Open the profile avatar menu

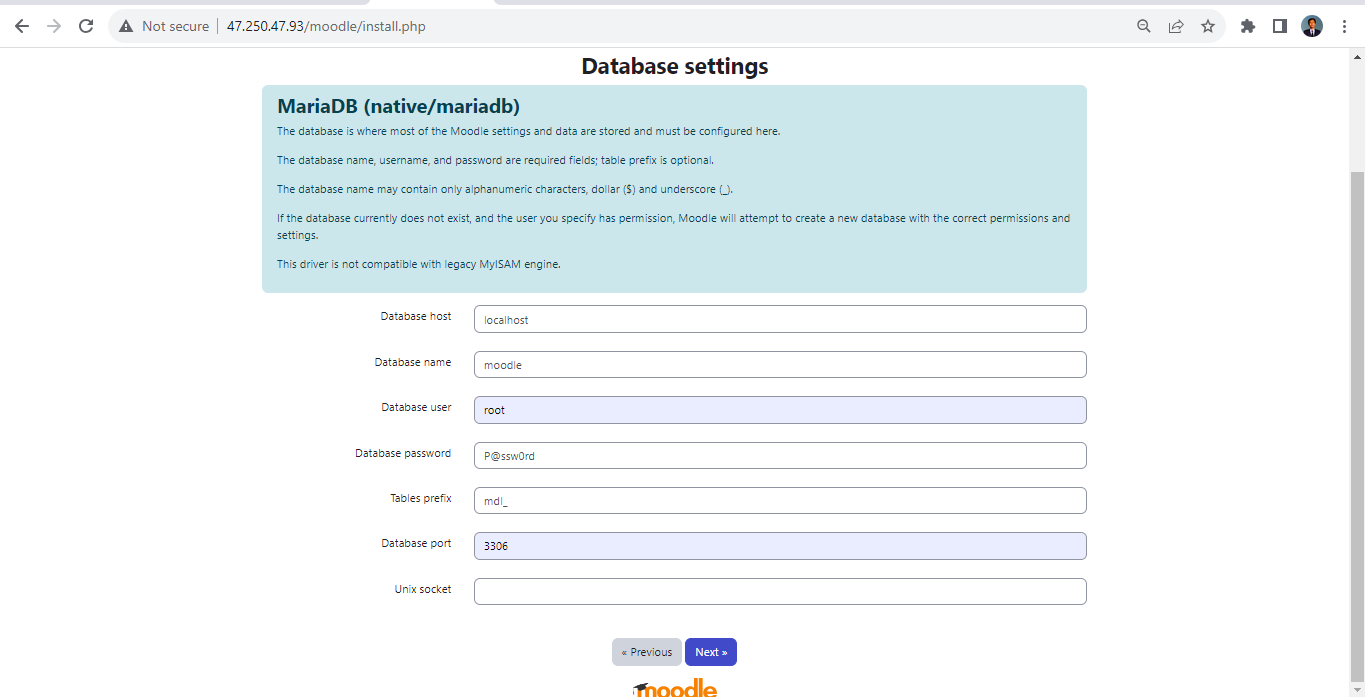[1312, 26]
